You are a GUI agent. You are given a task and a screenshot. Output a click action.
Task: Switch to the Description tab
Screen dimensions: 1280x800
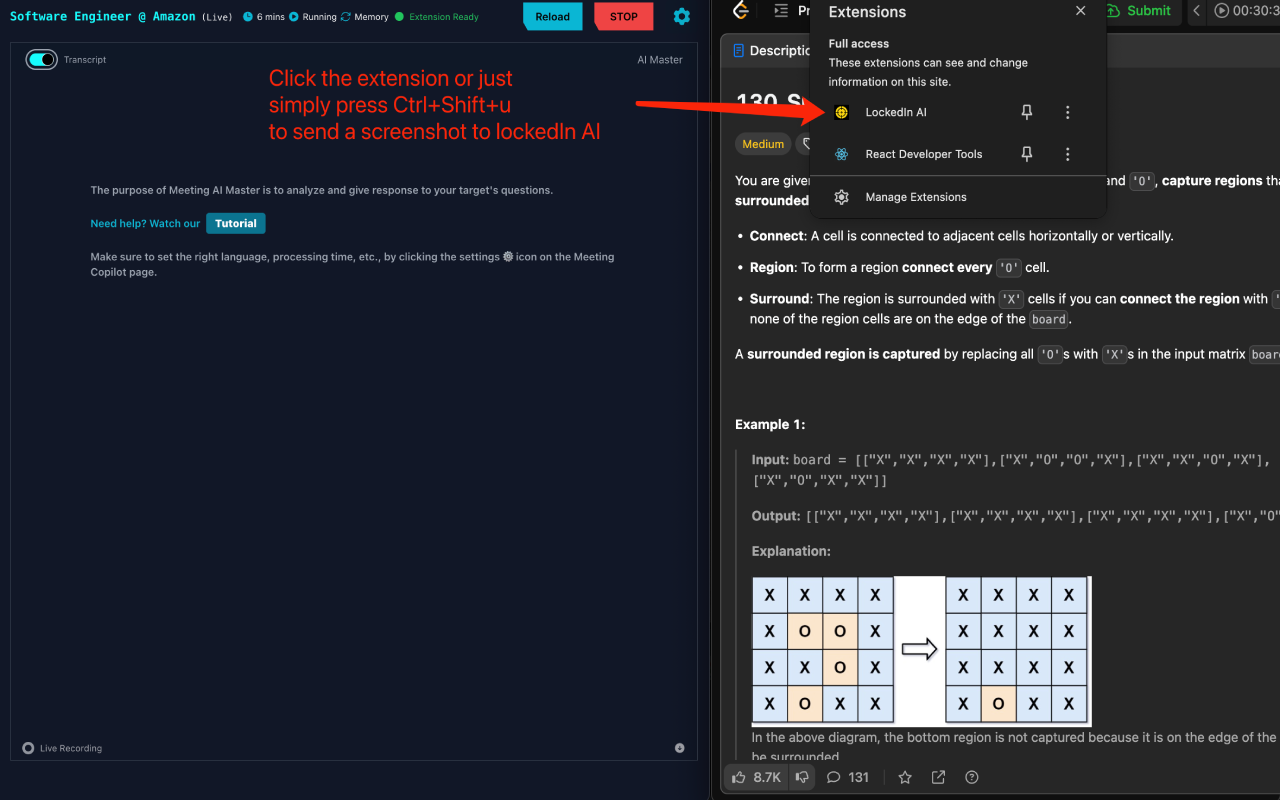click(770, 51)
